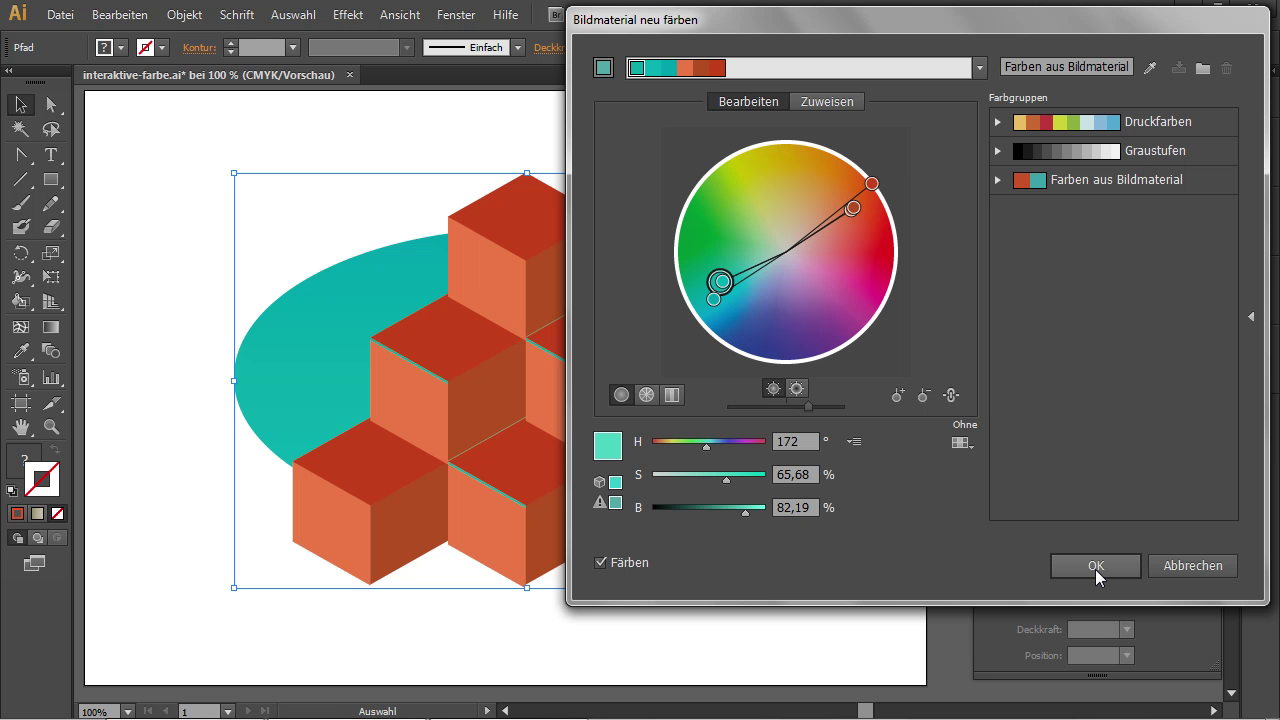Collapse the color groups storage arrow
Viewport: 1280px width, 720px height.
point(1251,316)
